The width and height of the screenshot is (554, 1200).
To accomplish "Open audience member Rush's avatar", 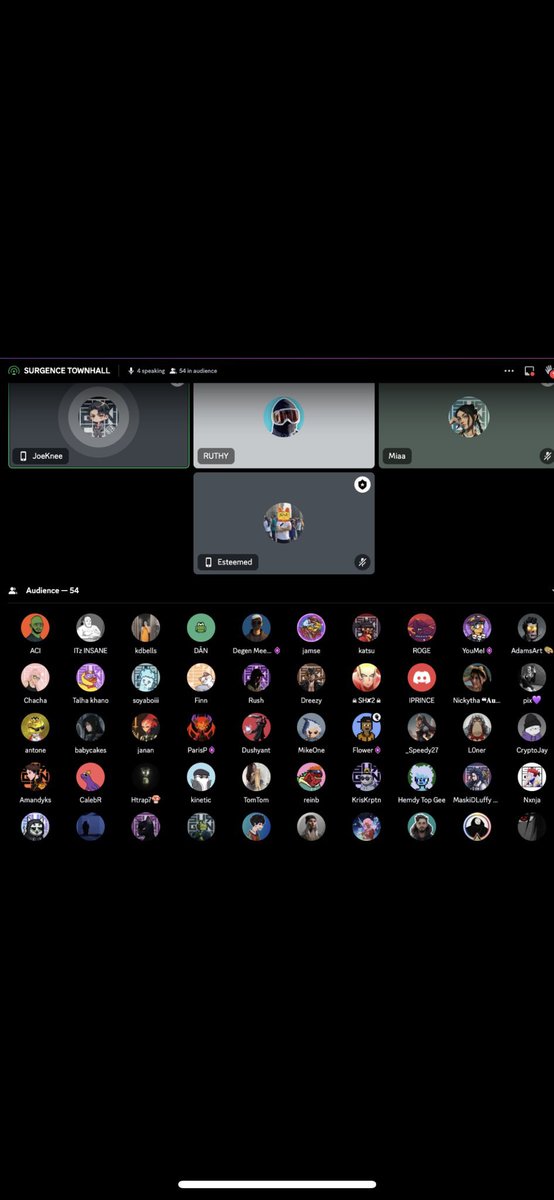I will pyautogui.click(x=256, y=678).
